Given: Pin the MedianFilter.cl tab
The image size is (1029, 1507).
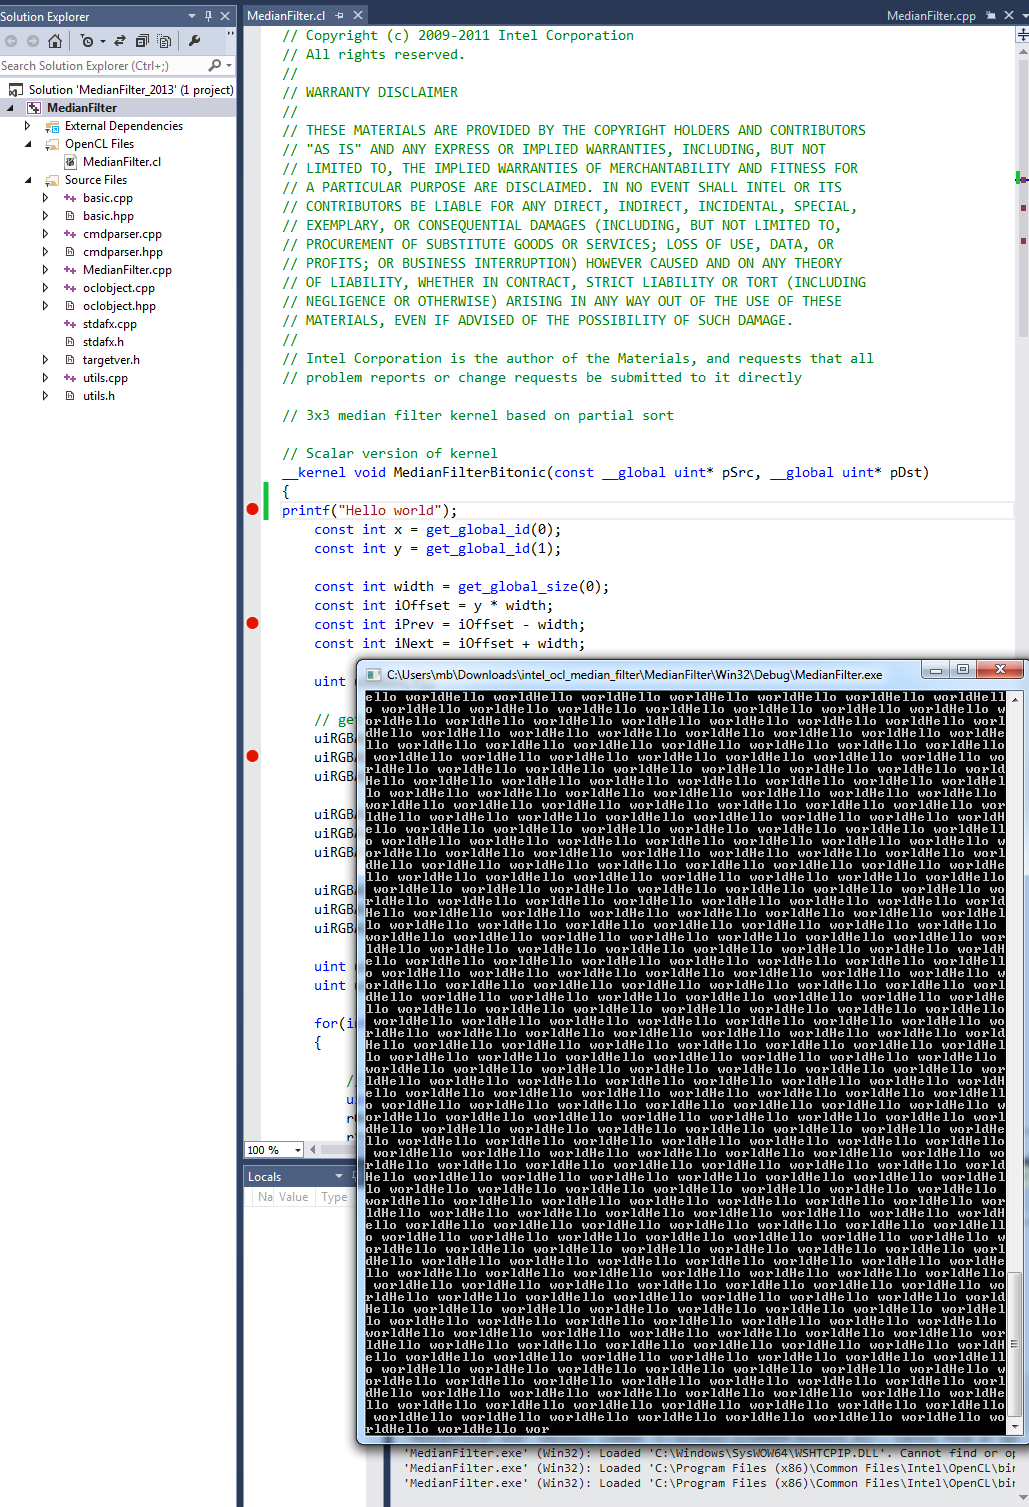Looking at the screenshot, I should click(x=340, y=16).
